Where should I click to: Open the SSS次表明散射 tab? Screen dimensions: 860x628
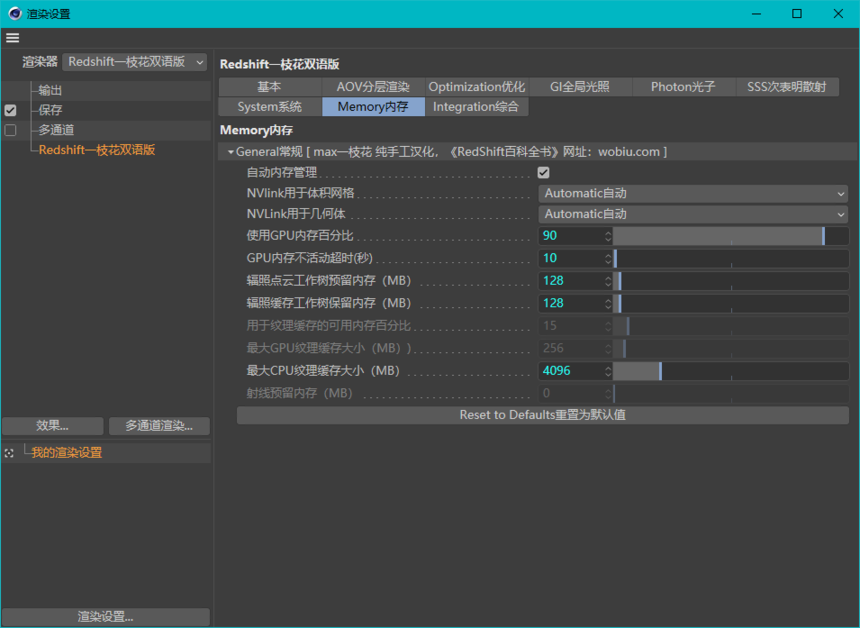[x=787, y=87]
